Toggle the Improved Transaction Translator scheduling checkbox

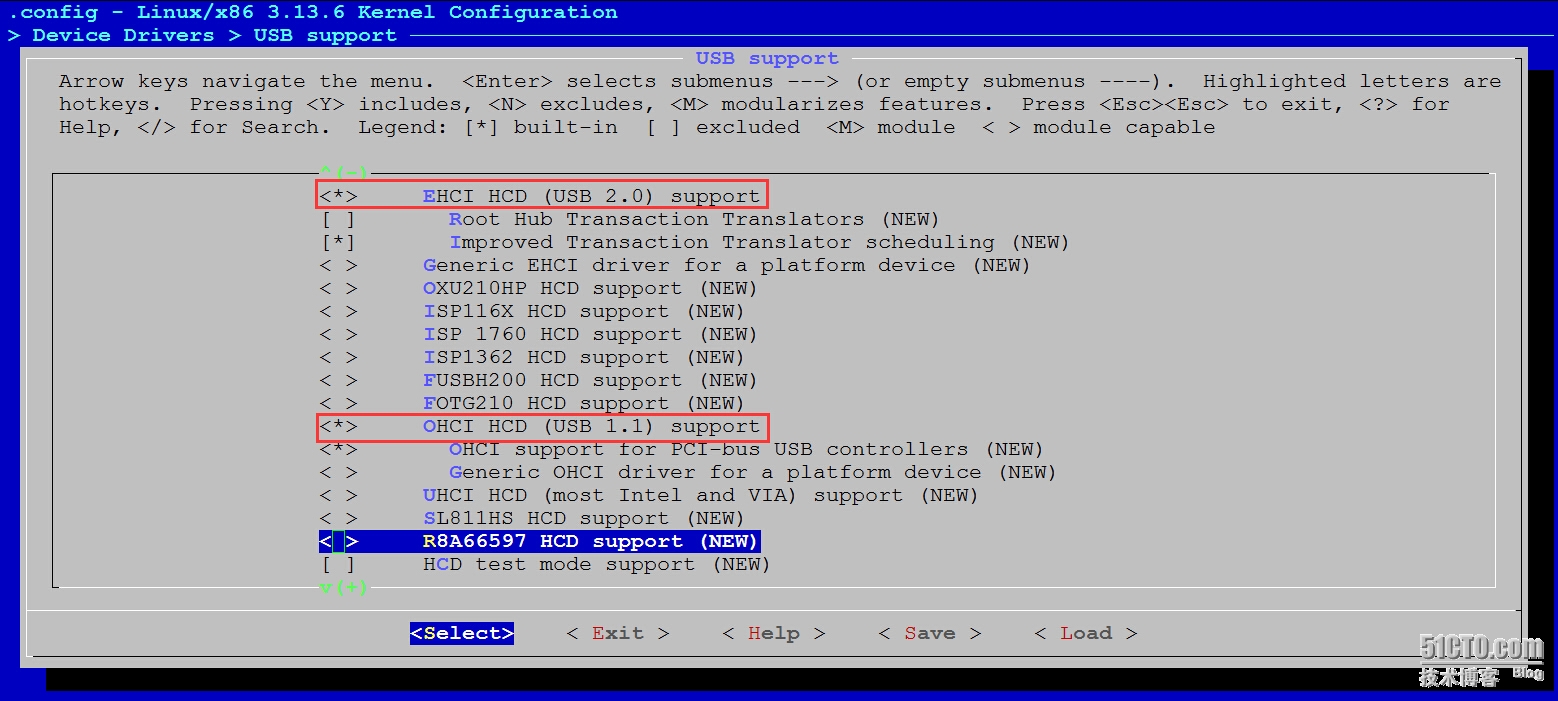339,242
